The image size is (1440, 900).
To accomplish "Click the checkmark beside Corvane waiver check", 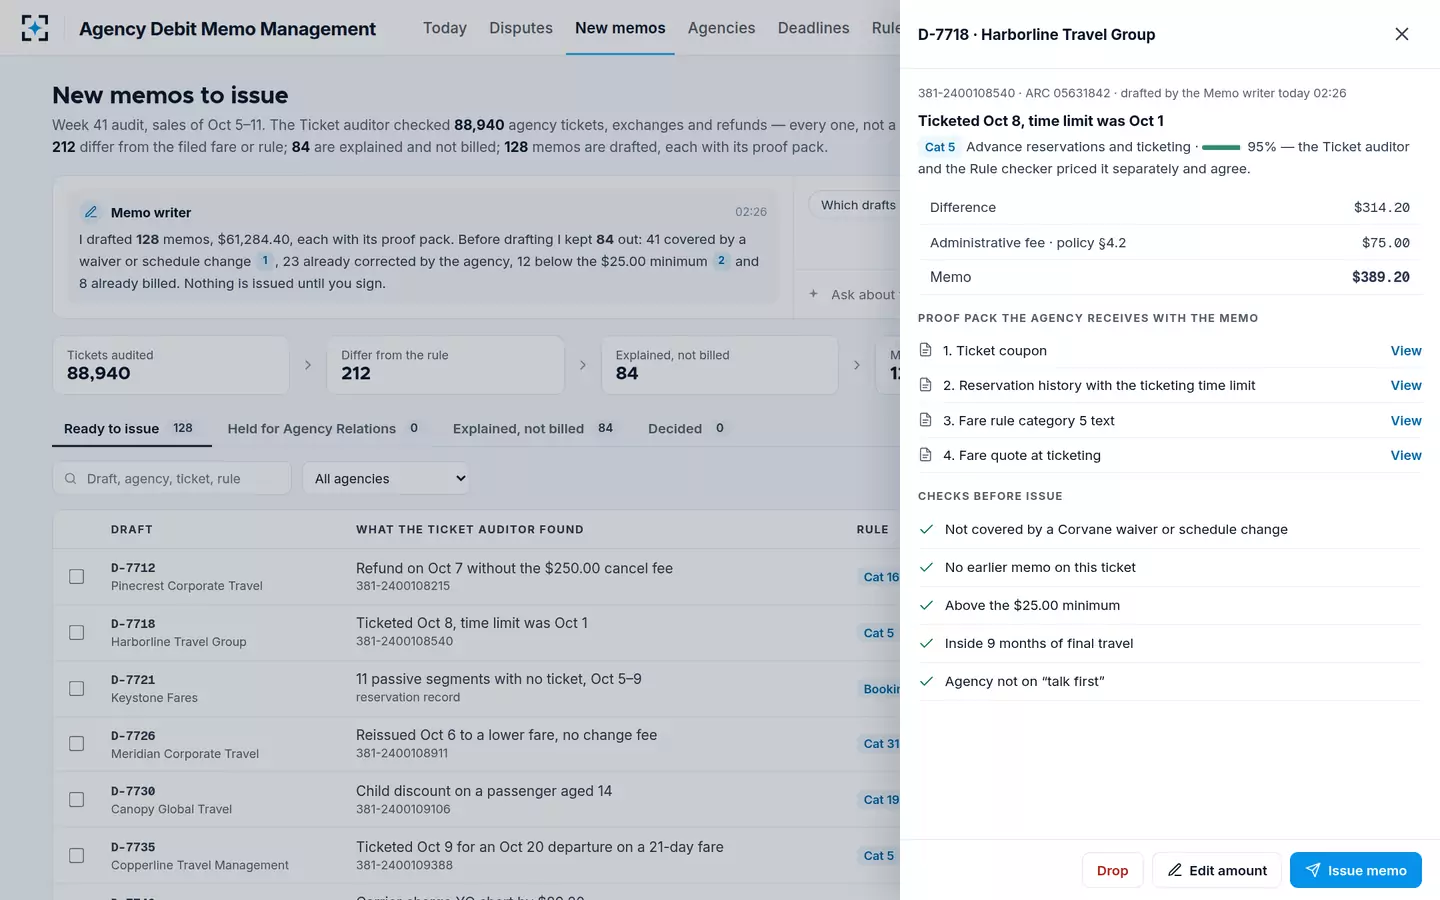I will (926, 529).
